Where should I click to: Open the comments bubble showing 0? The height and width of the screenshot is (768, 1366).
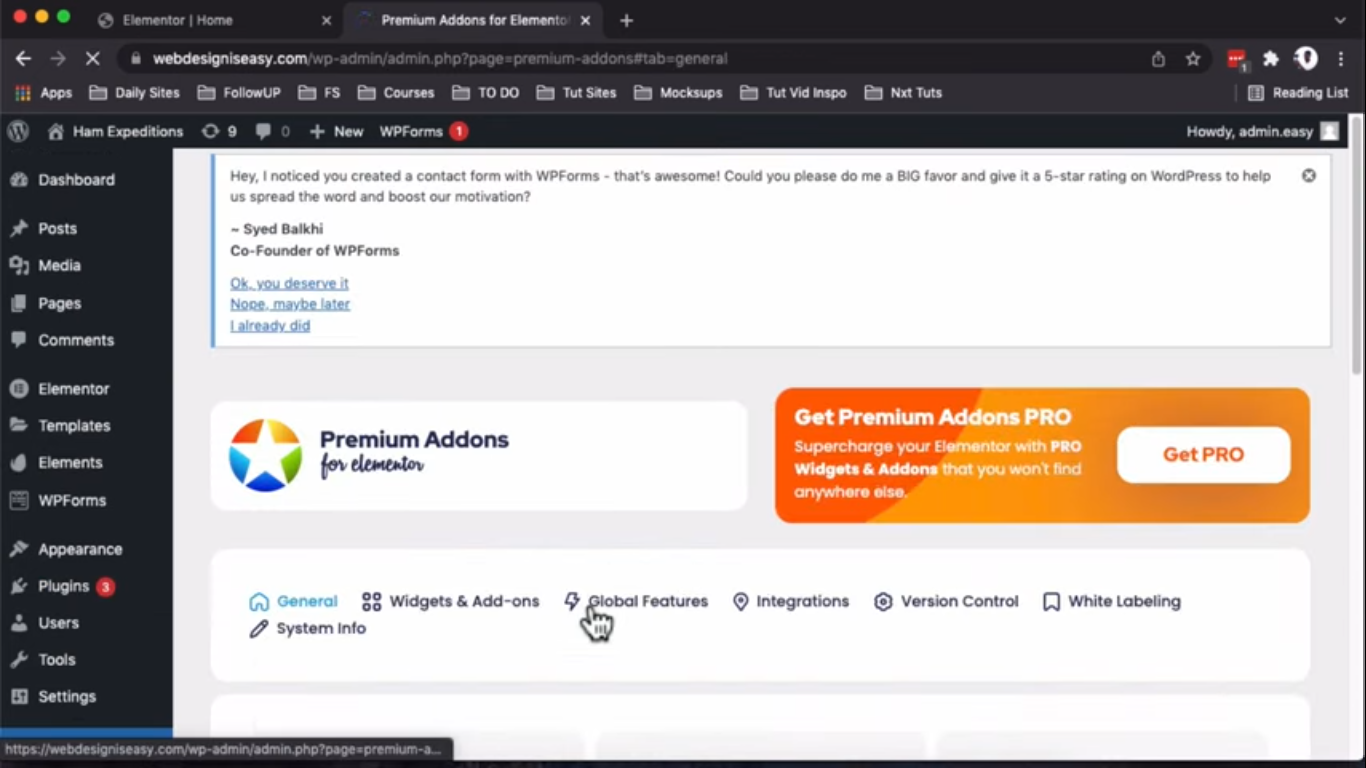(x=272, y=131)
